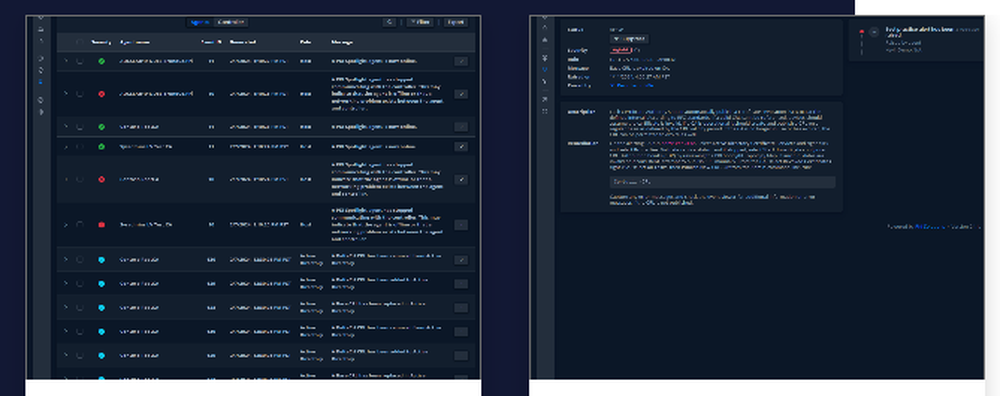
Task: Click the green check icon in the third row
Action: pyautogui.click(x=101, y=127)
